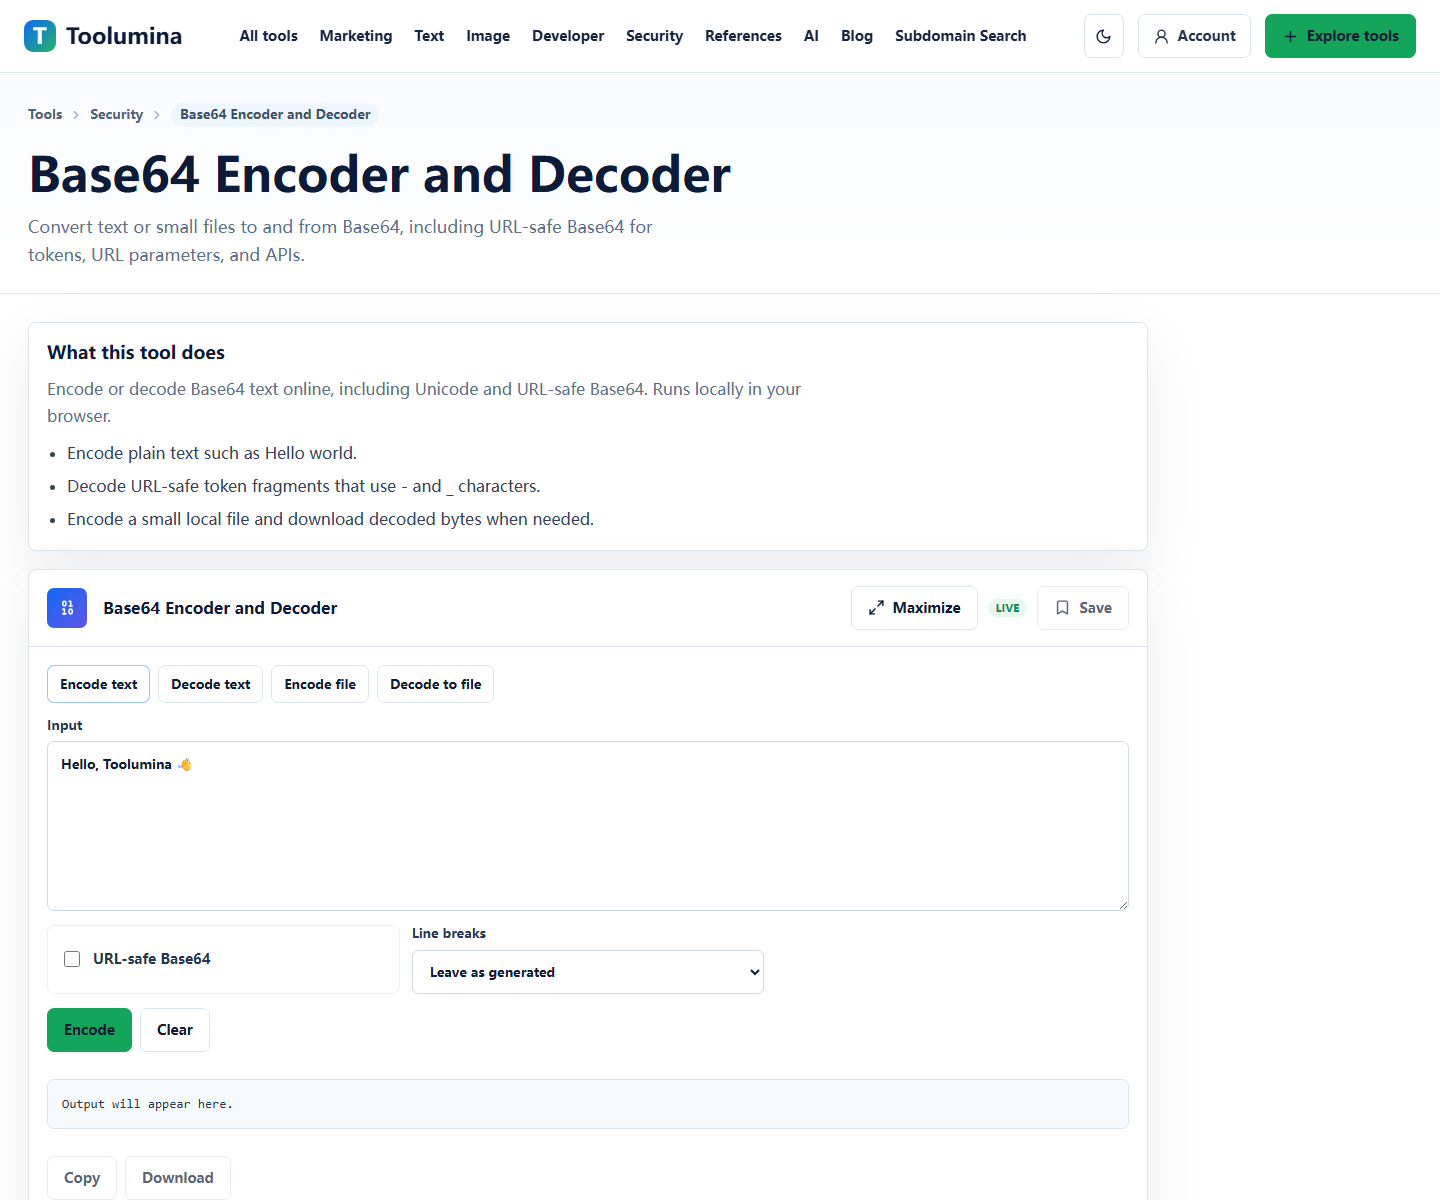Go to References in navigation
This screenshot has width=1440, height=1200.
743,36
